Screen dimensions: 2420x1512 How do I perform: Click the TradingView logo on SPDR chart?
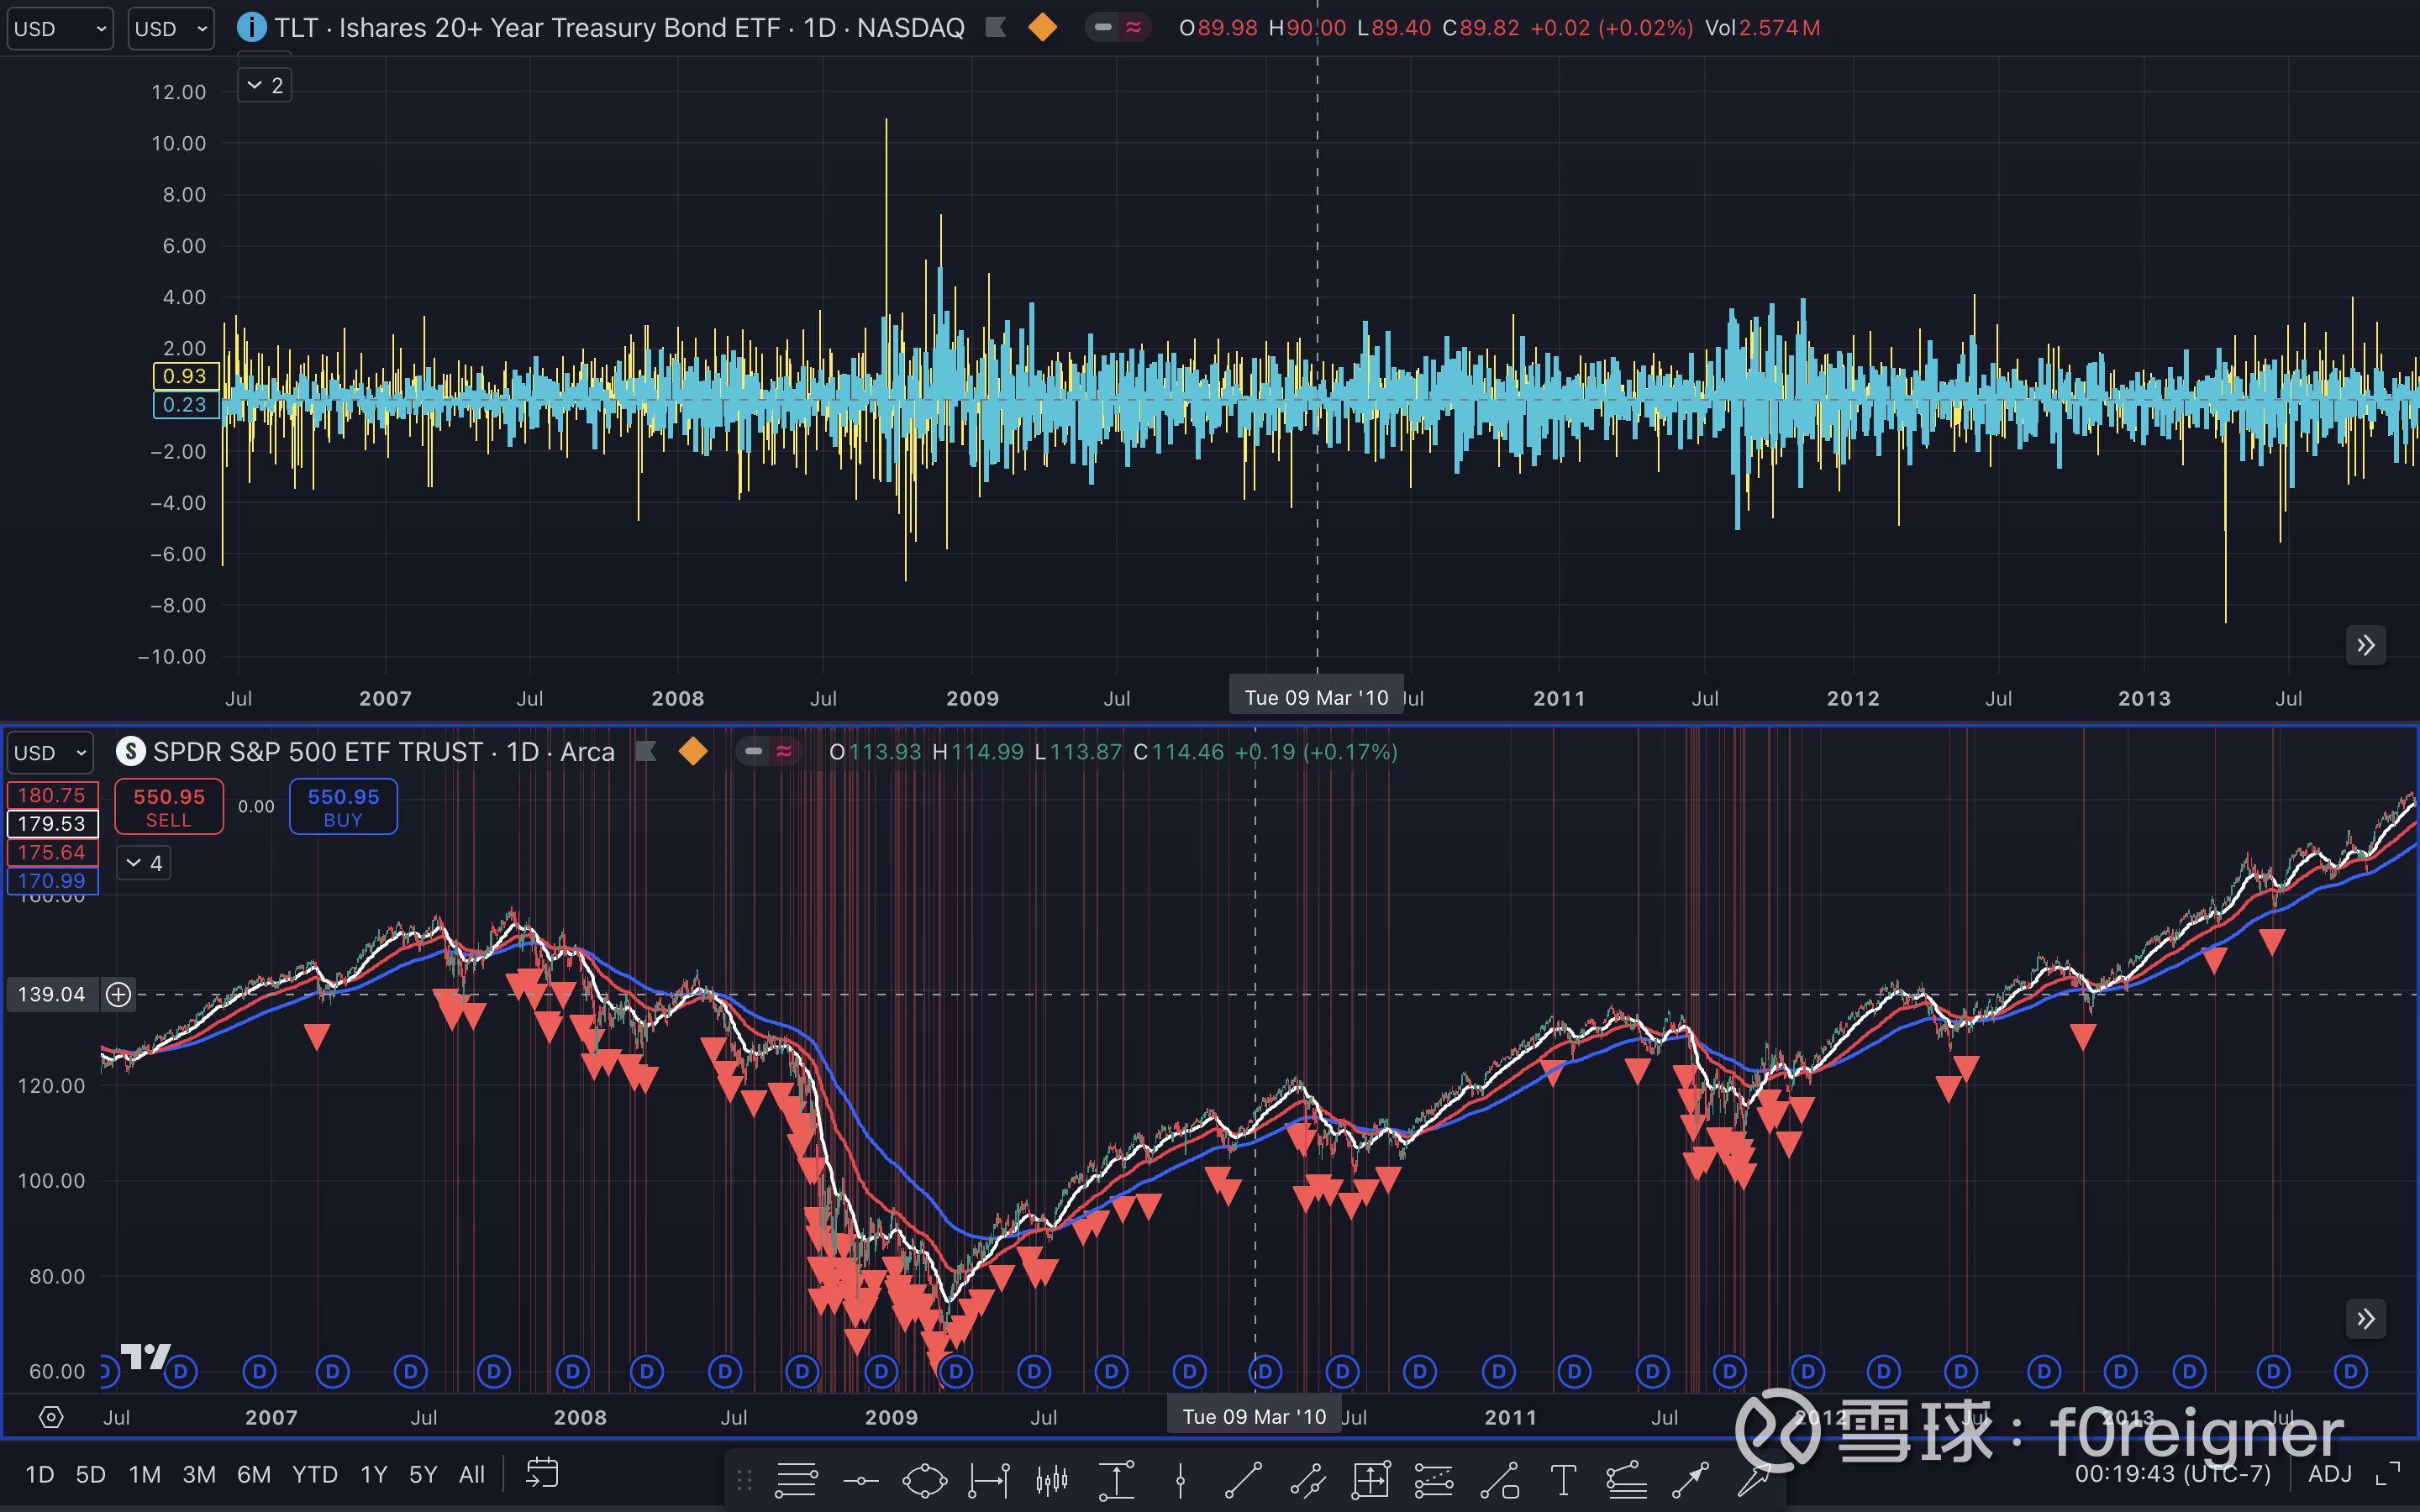[x=146, y=1356]
